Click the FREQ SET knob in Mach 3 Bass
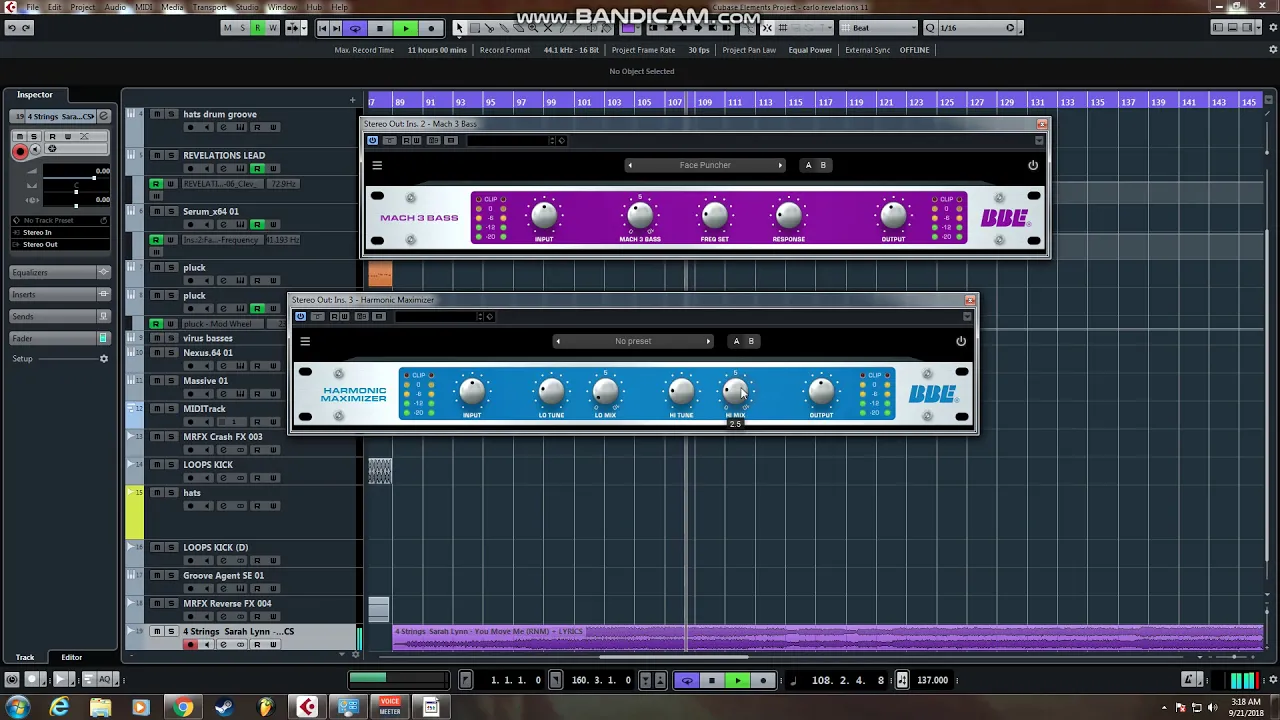This screenshot has width=1280, height=720. click(x=715, y=216)
